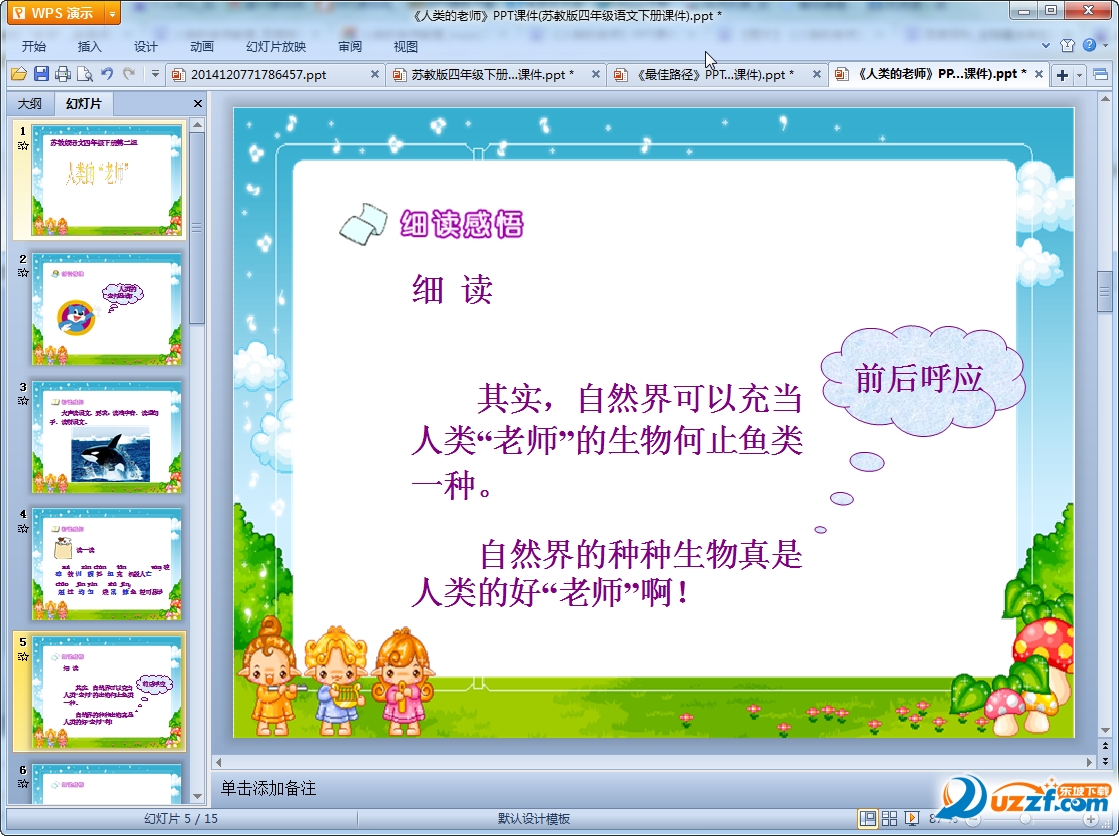Select slide 1 thumbnail 人类的老师 title
The height and width of the screenshot is (836, 1119).
pos(107,180)
